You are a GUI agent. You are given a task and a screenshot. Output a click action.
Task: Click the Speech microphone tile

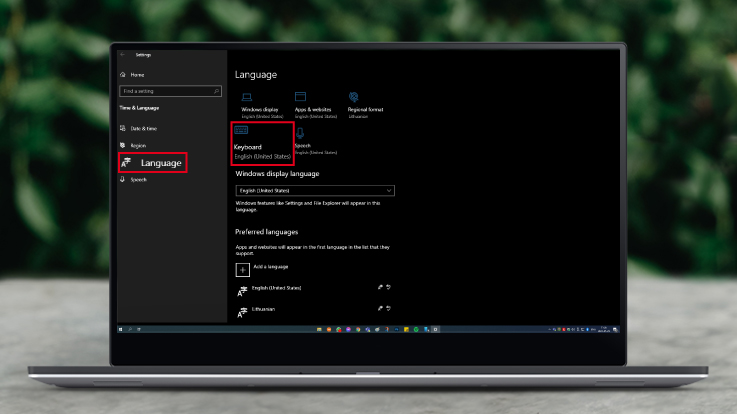301,133
